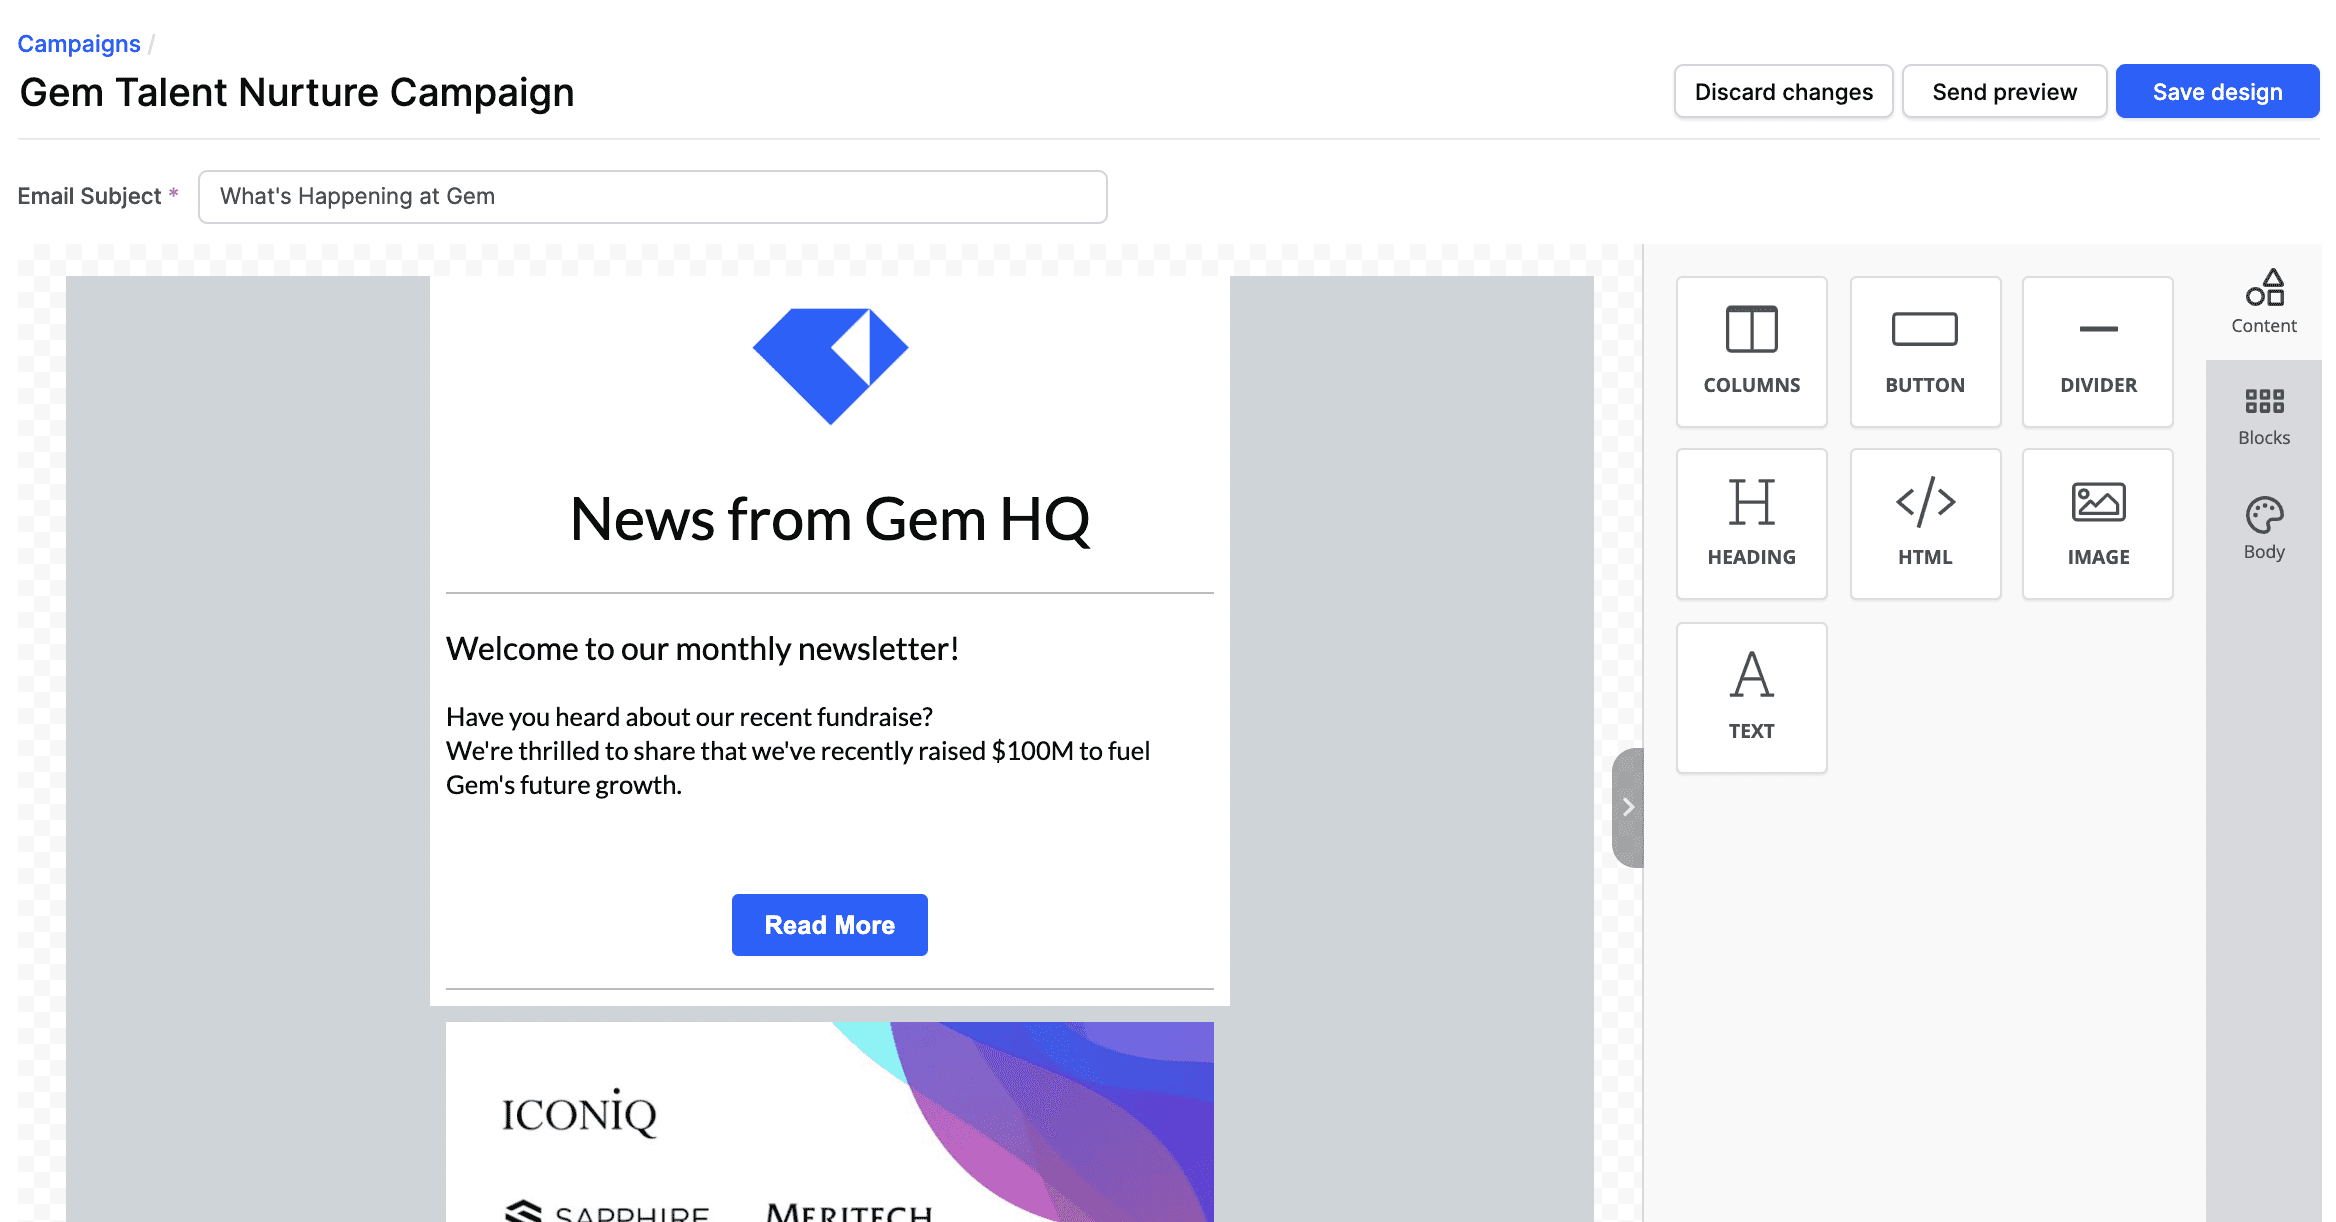This screenshot has height=1222, width=2336.
Task: Click Discard changes button
Action: [x=1782, y=92]
